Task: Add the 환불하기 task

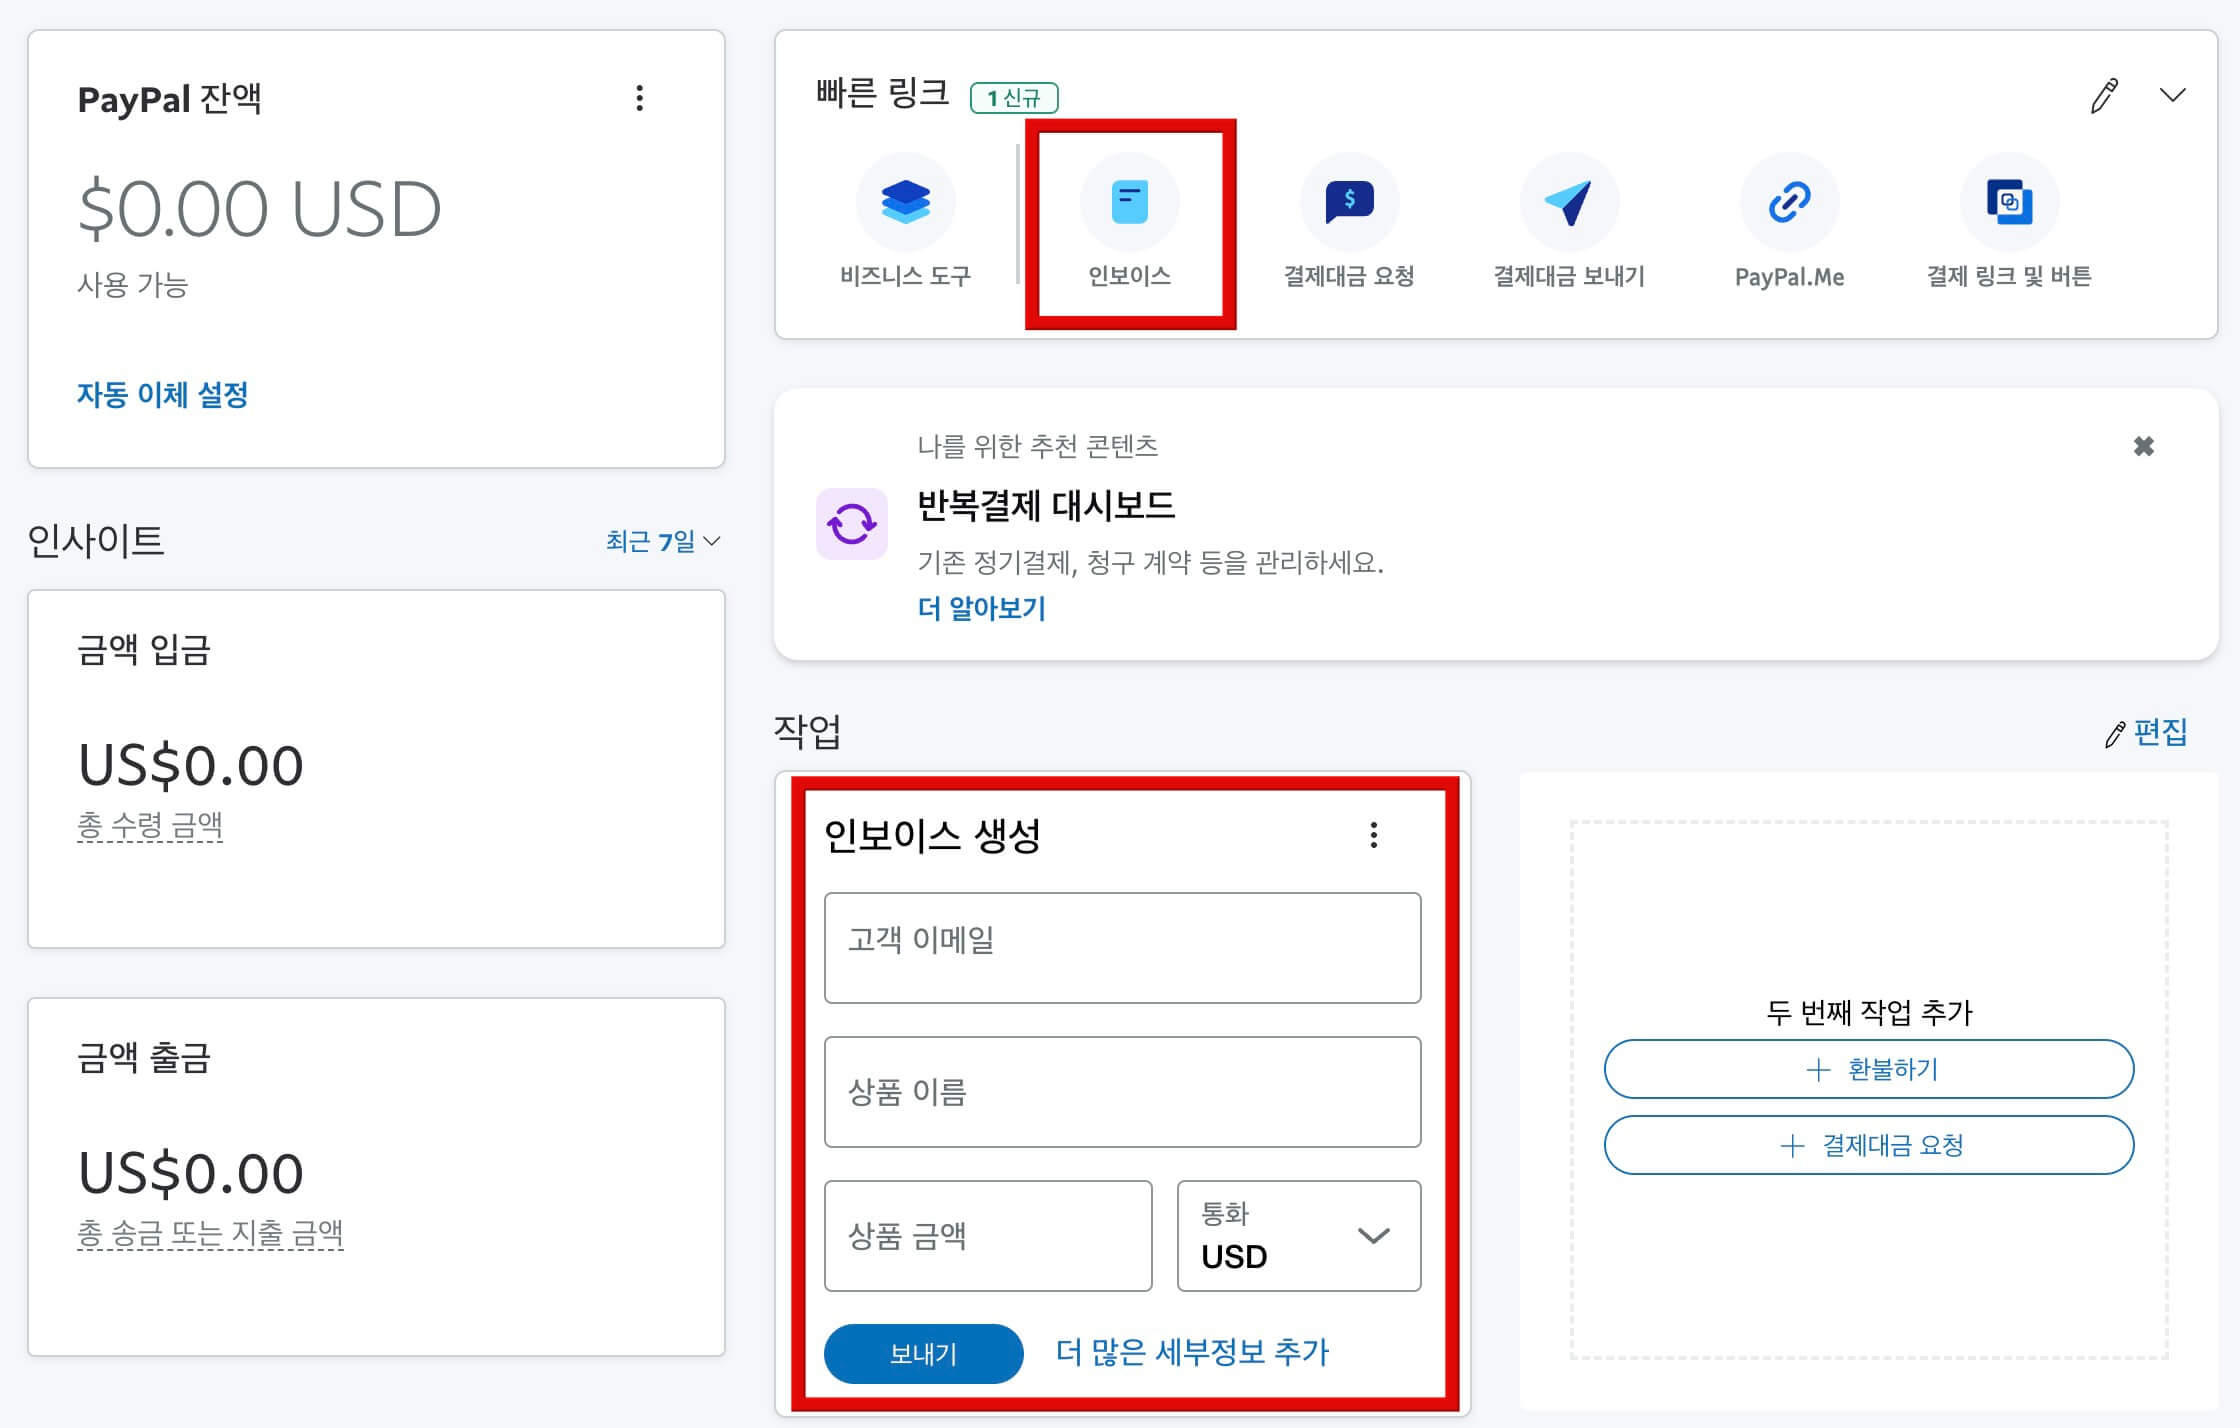Action: 1869,1069
